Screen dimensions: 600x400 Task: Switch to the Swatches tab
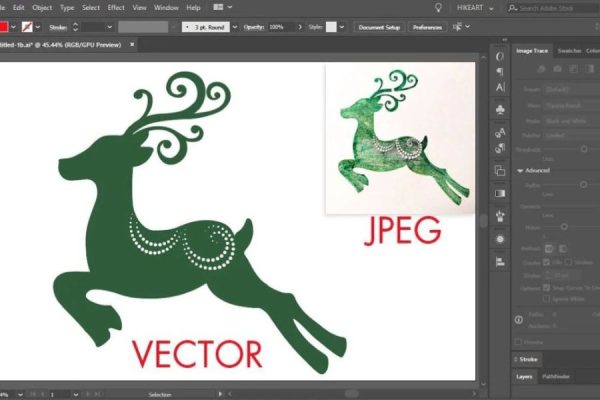click(569, 49)
